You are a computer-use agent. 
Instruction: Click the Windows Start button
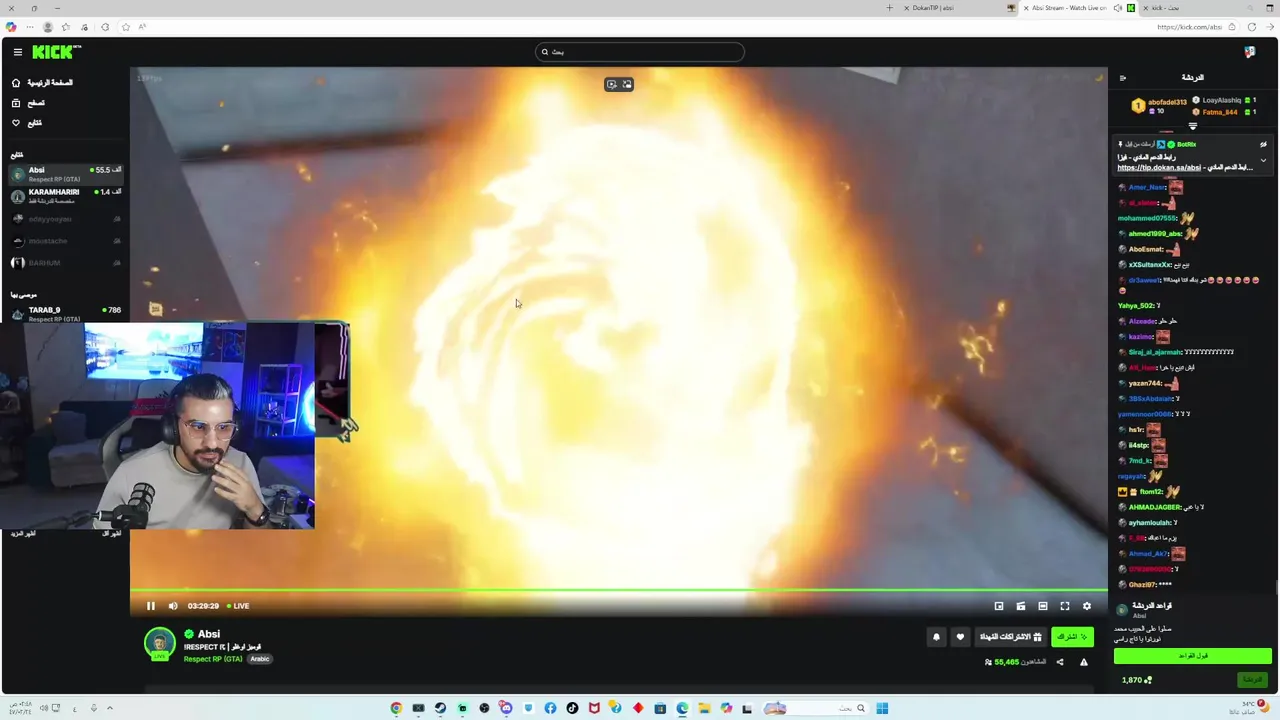(882, 708)
